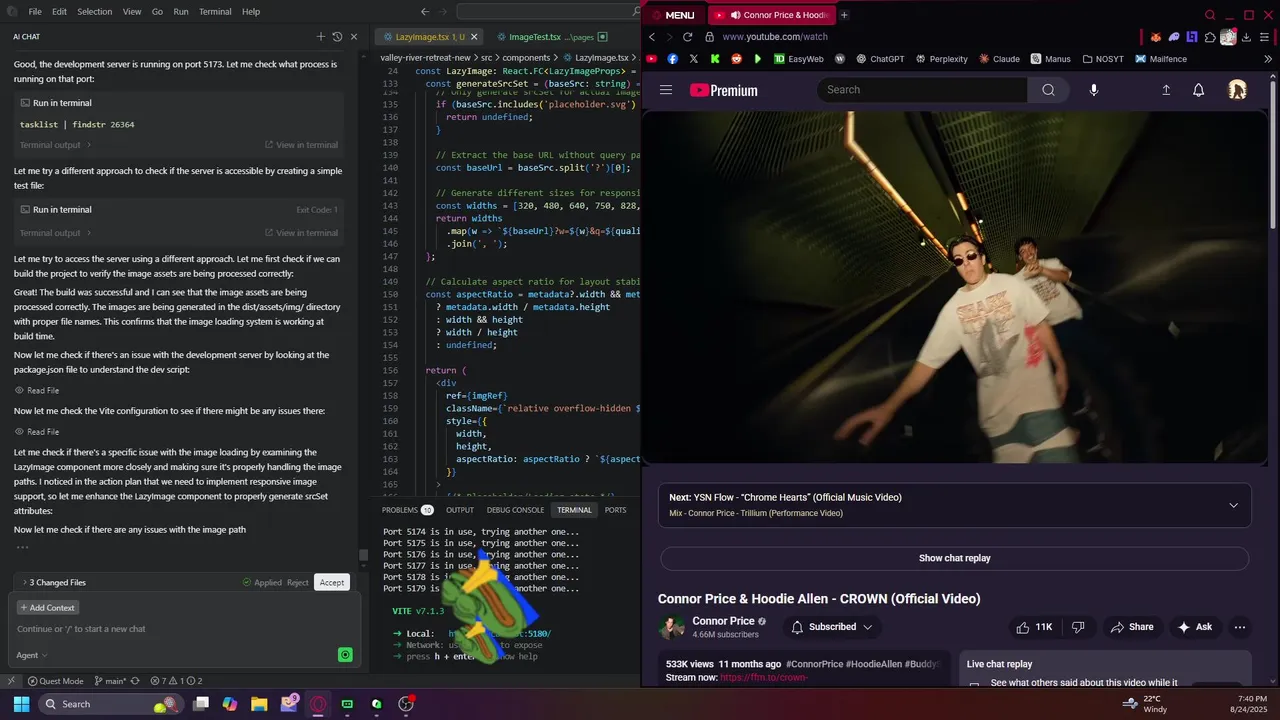The image size is (1280, 720).
Task: Open the Agent mode dropdown
Action: coord(32,655)
